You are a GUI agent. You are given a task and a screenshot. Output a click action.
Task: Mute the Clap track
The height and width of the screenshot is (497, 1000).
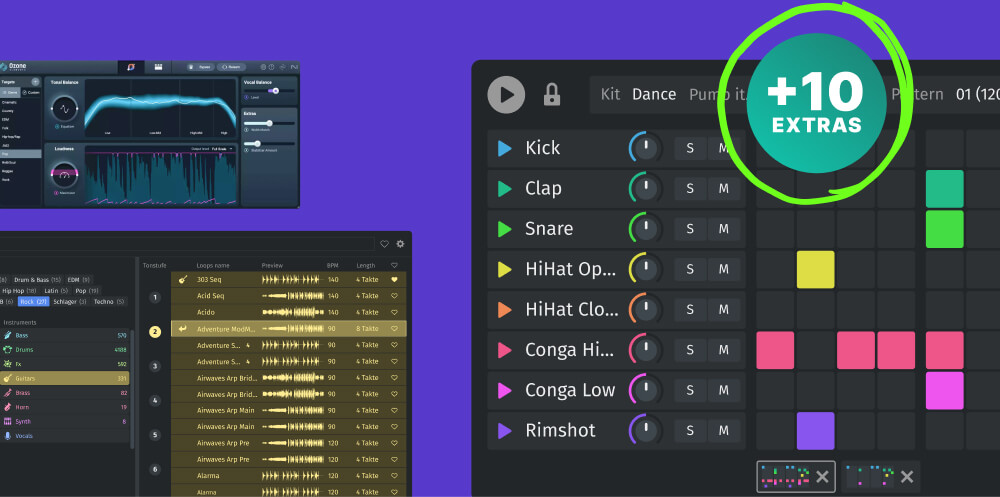(x=724, y=189)
